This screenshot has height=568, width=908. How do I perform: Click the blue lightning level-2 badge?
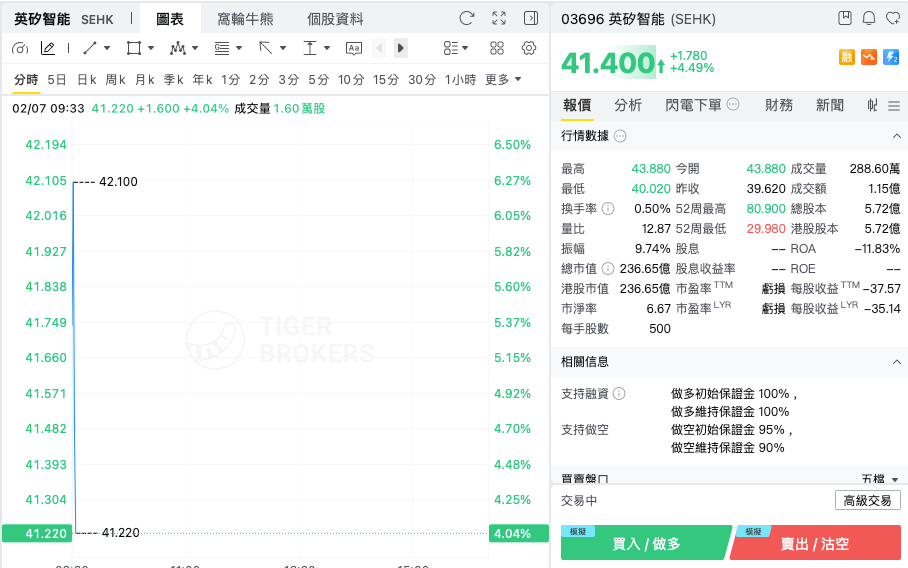tap(891, 57)
